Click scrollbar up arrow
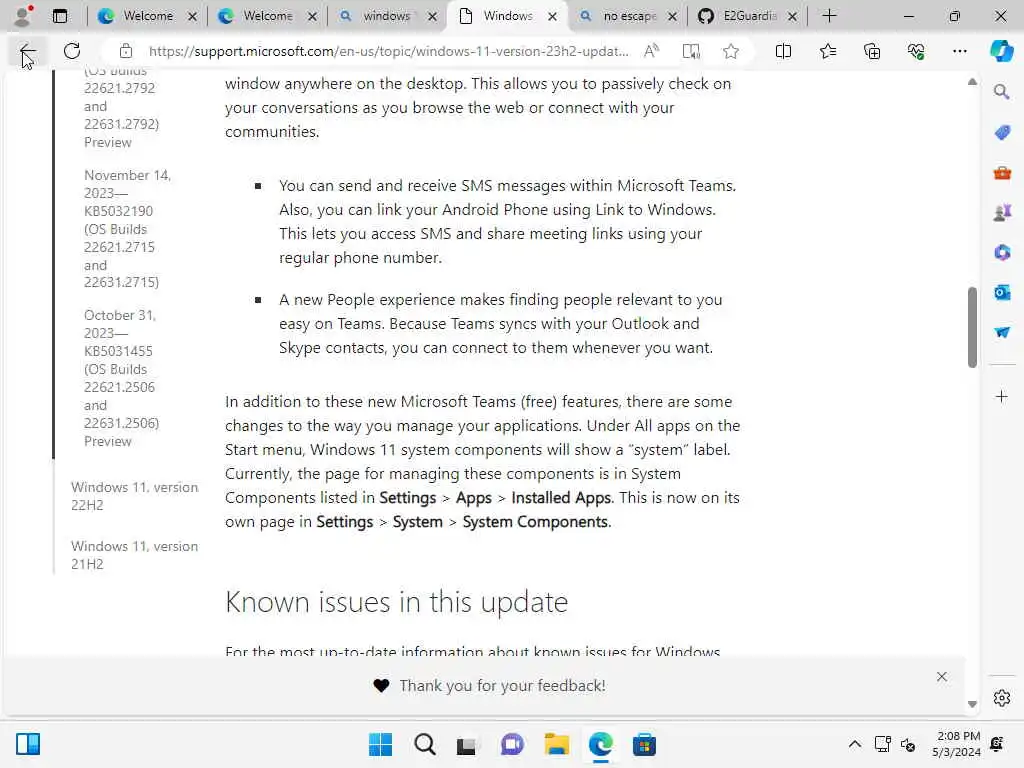 (972, 82)
